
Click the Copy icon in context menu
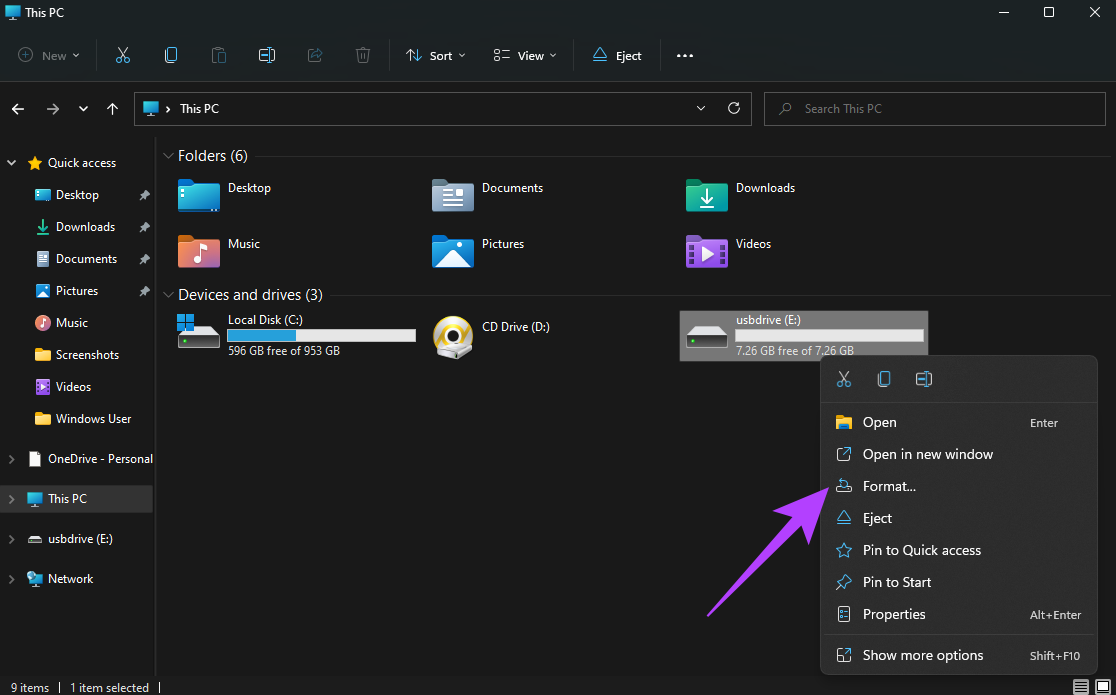point(884,379)
